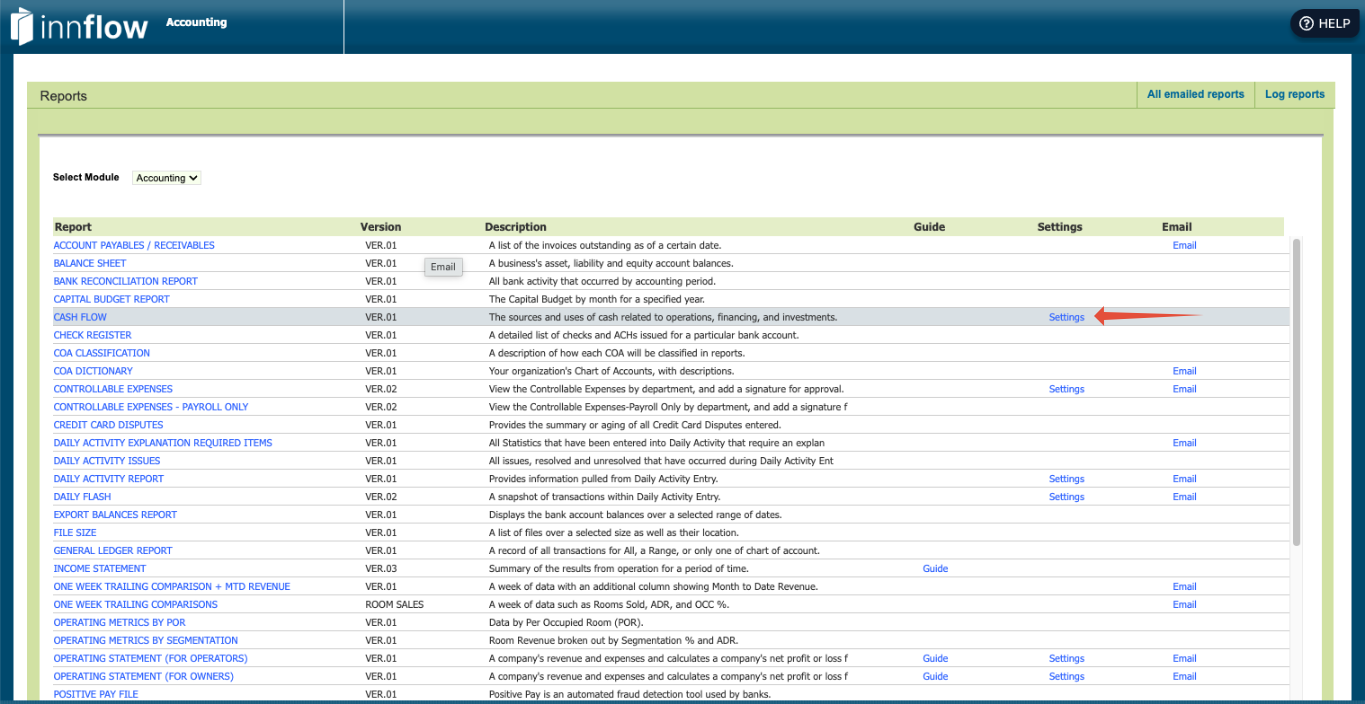Email Daily Activity Explanation Required Items

1184,443
